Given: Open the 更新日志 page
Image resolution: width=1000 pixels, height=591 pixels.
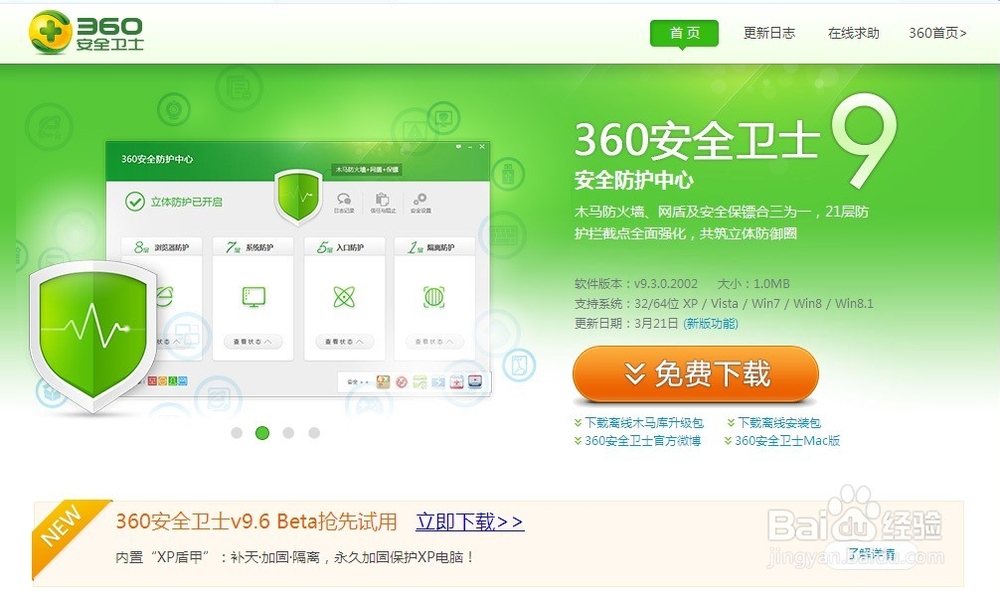Looking at the screenshot, I should coord(769,33).
